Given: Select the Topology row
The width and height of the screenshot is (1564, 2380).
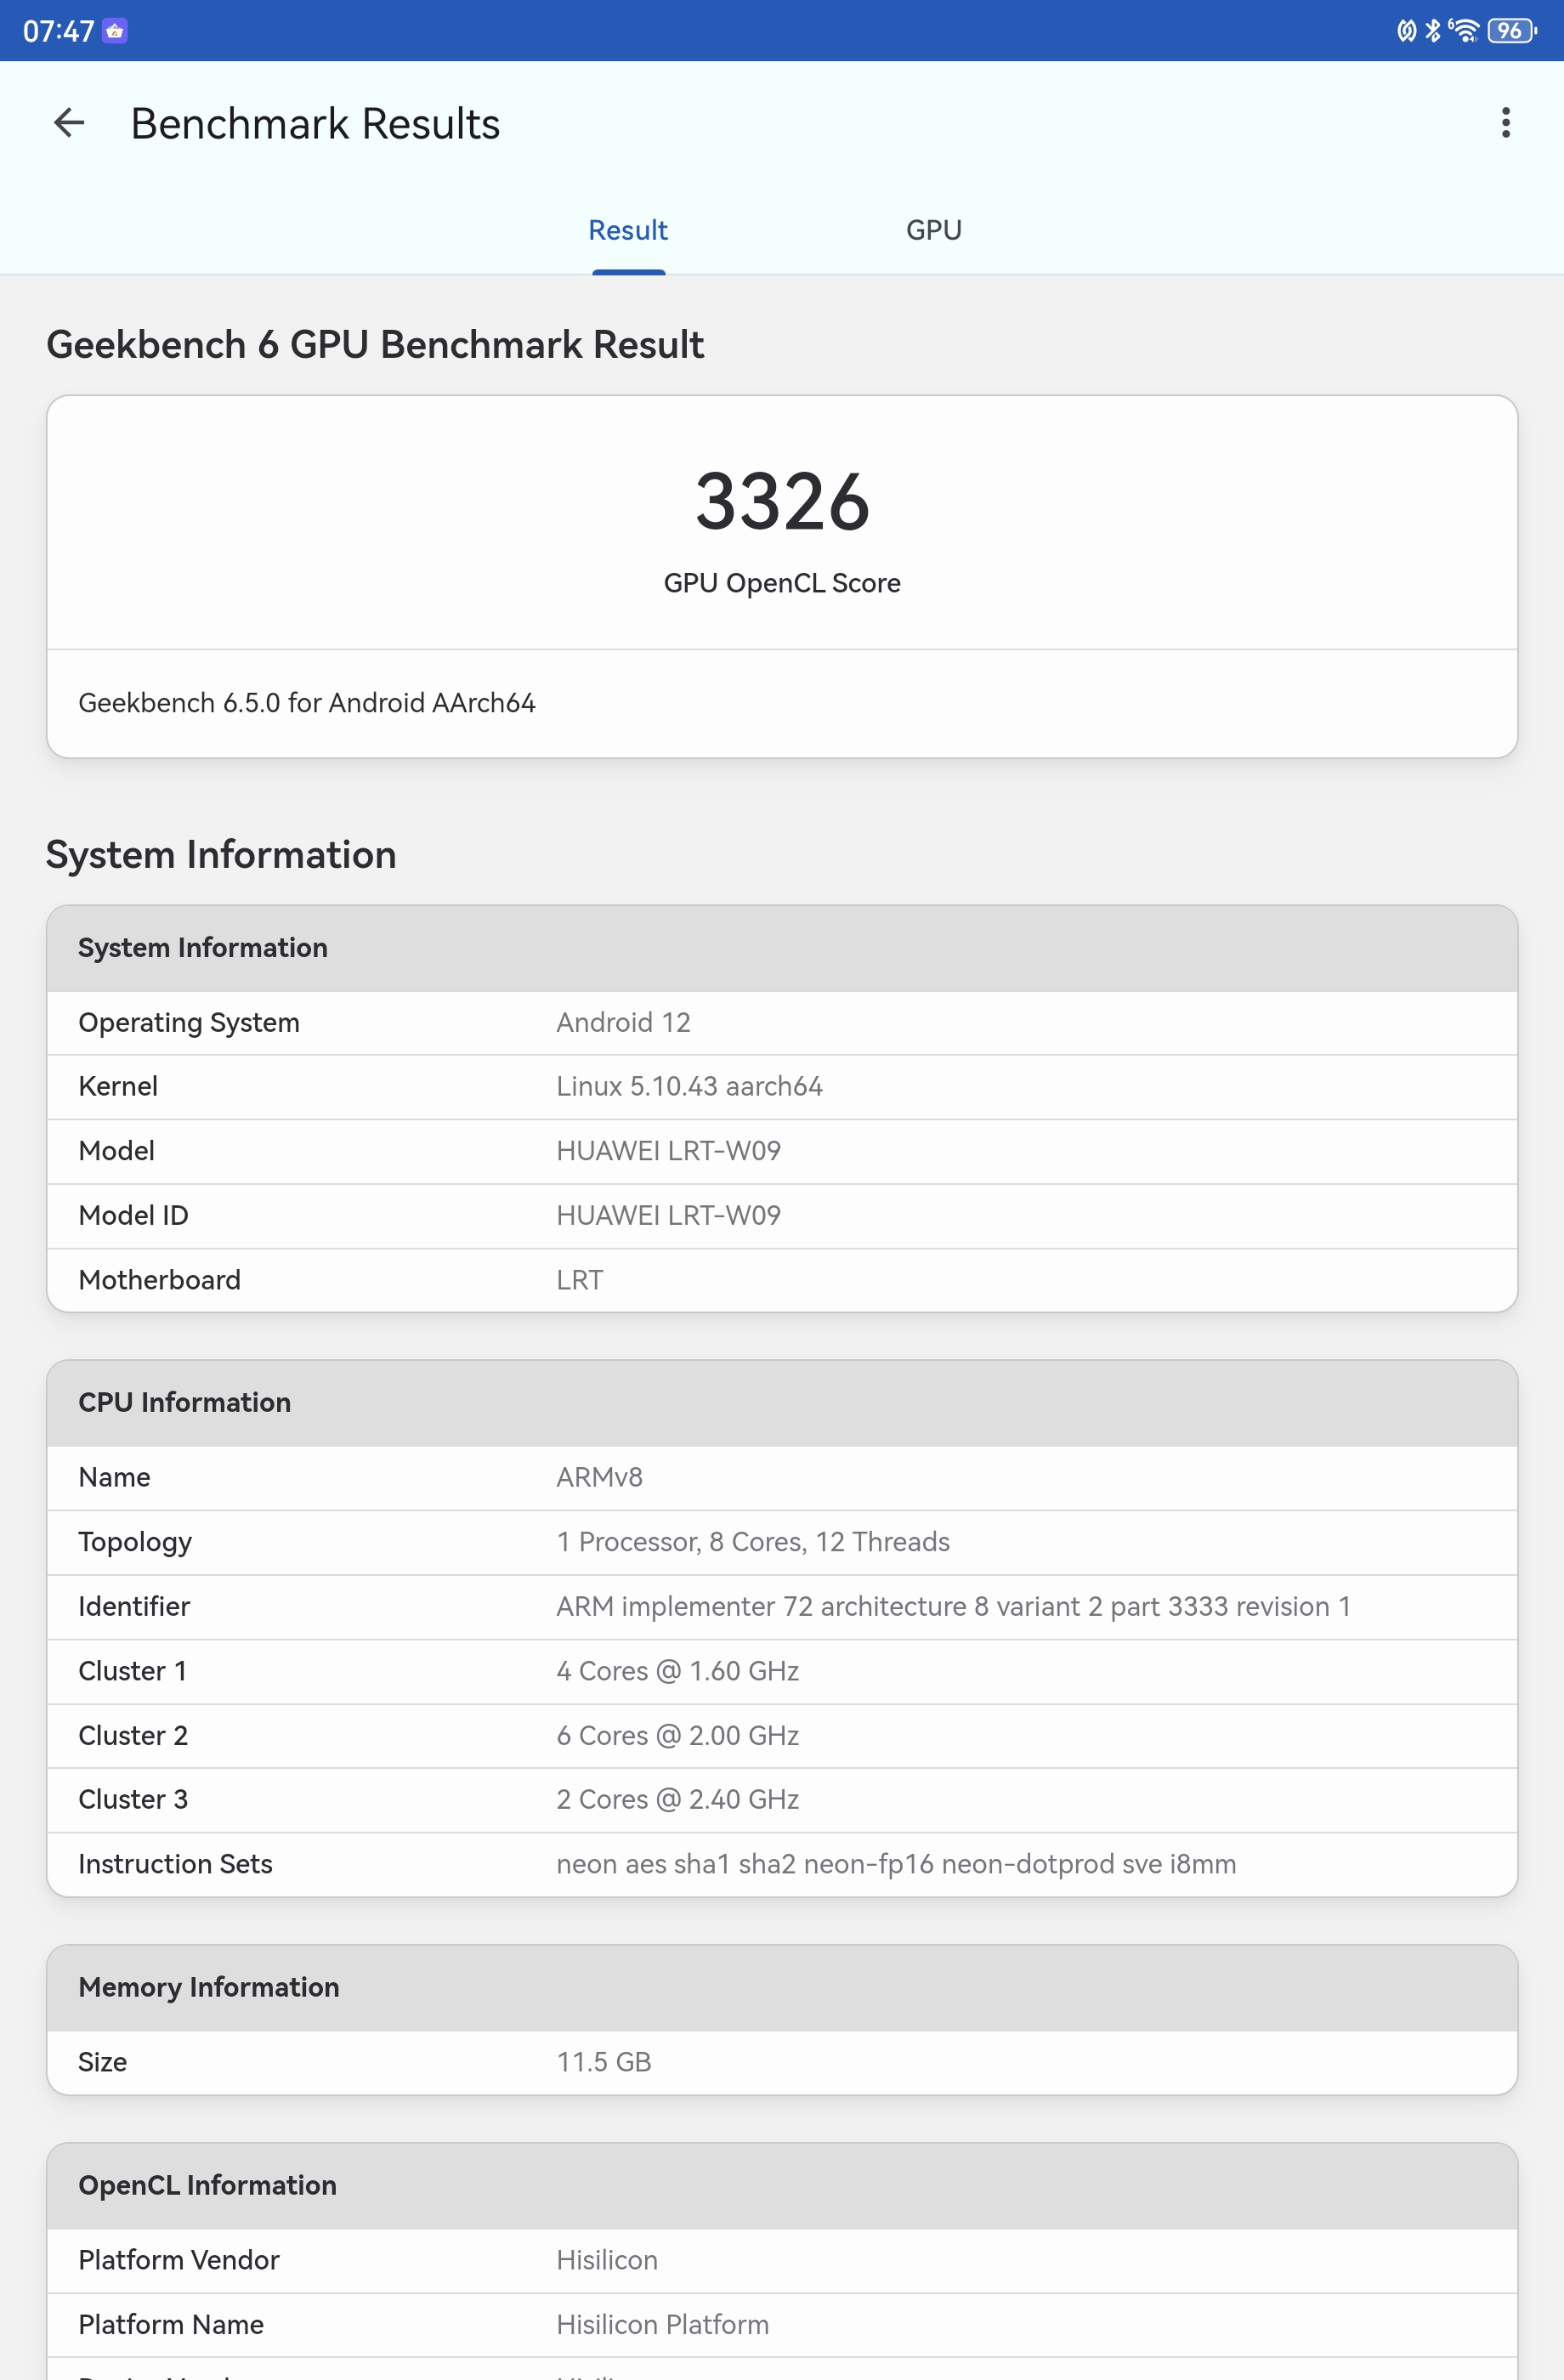Looking at the screenshot, I should 782,1542.
